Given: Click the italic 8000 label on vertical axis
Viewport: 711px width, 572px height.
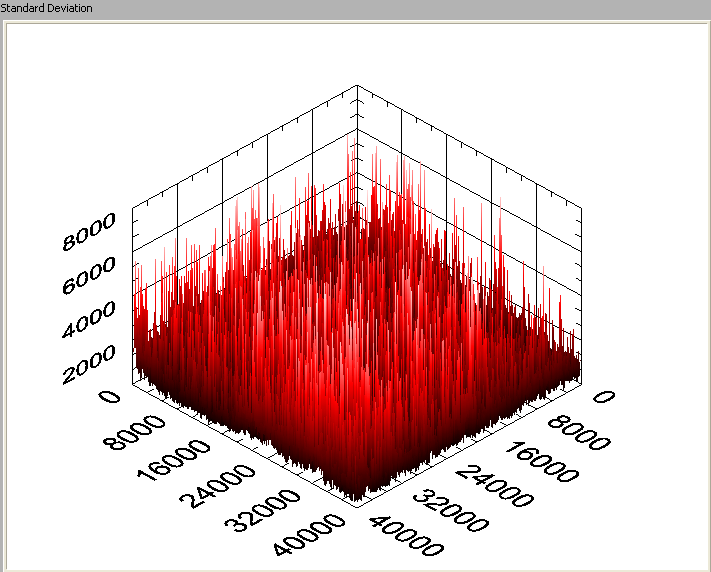Looking at the screenshot, I should [89, 231].
